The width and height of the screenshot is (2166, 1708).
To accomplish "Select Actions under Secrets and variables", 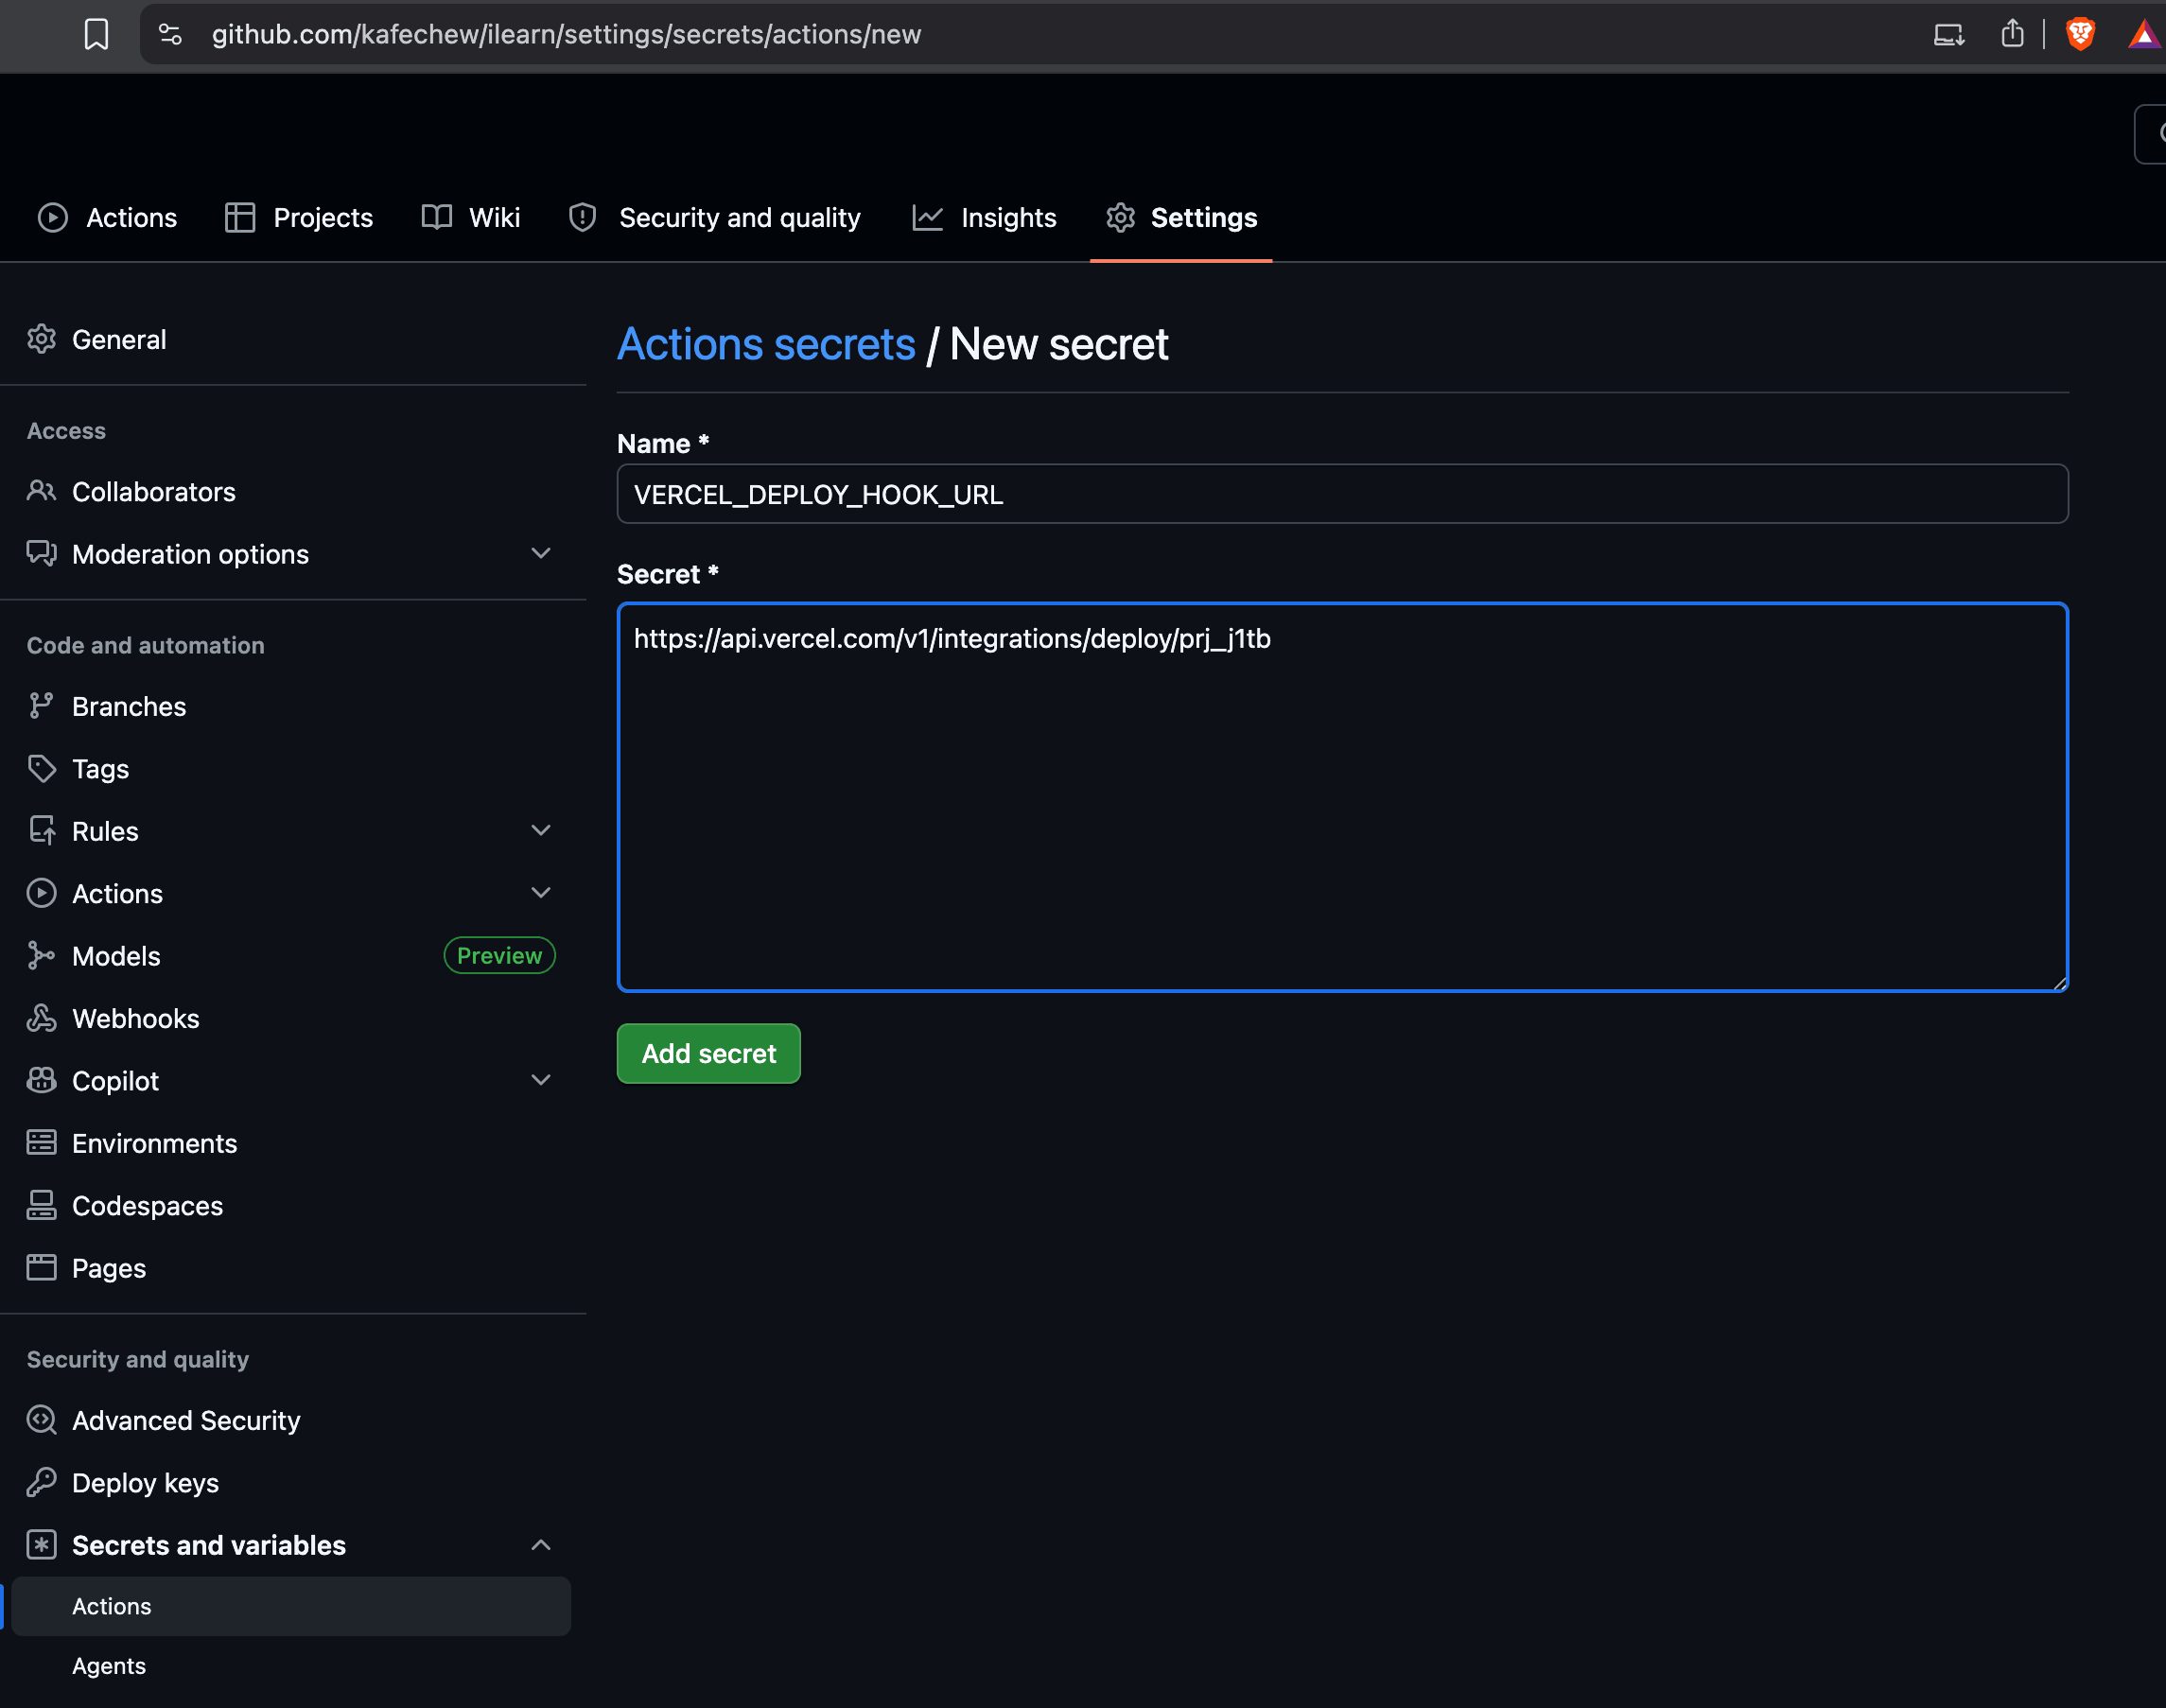I will point(291,1606).
